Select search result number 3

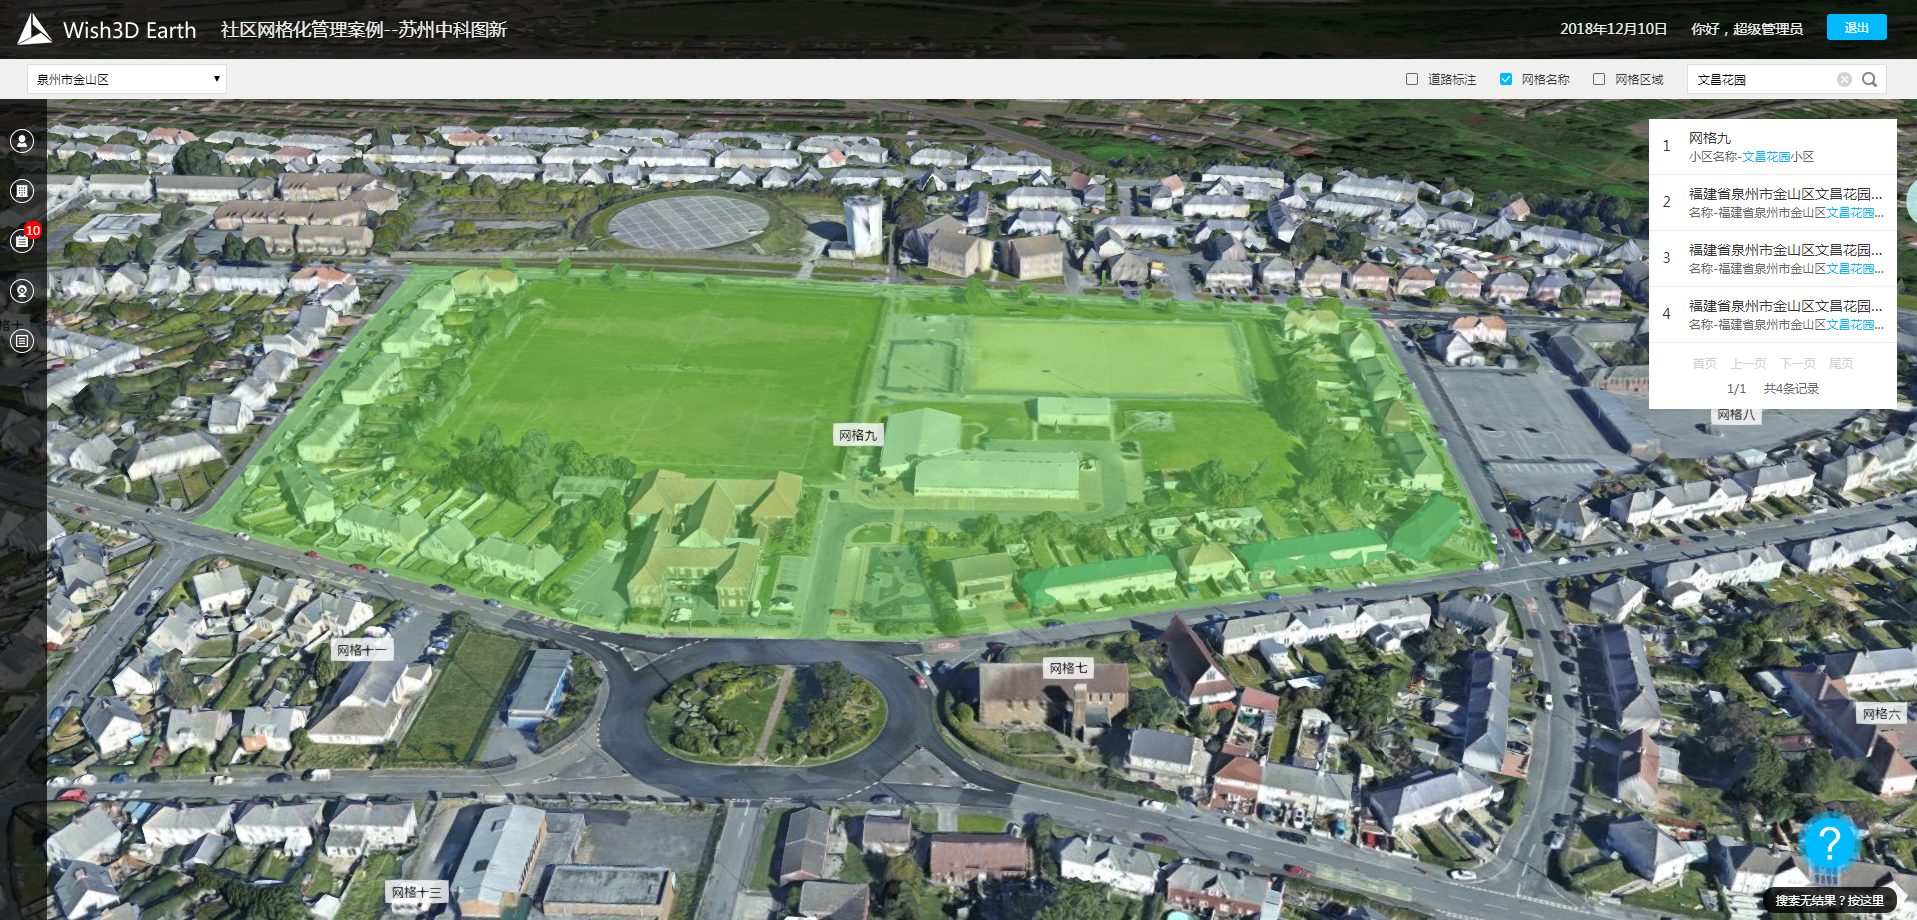[1772, 258]
